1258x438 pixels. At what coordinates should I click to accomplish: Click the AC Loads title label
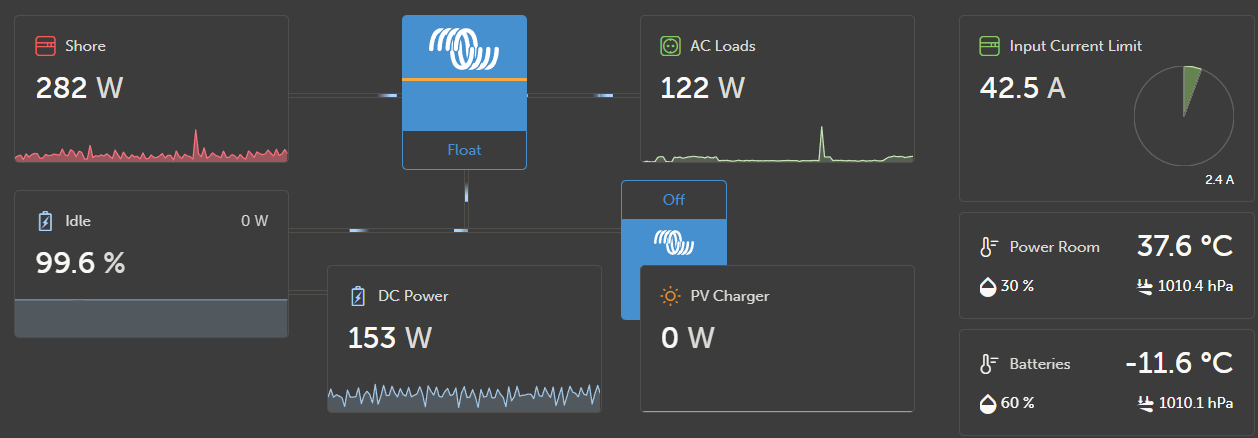723,46
